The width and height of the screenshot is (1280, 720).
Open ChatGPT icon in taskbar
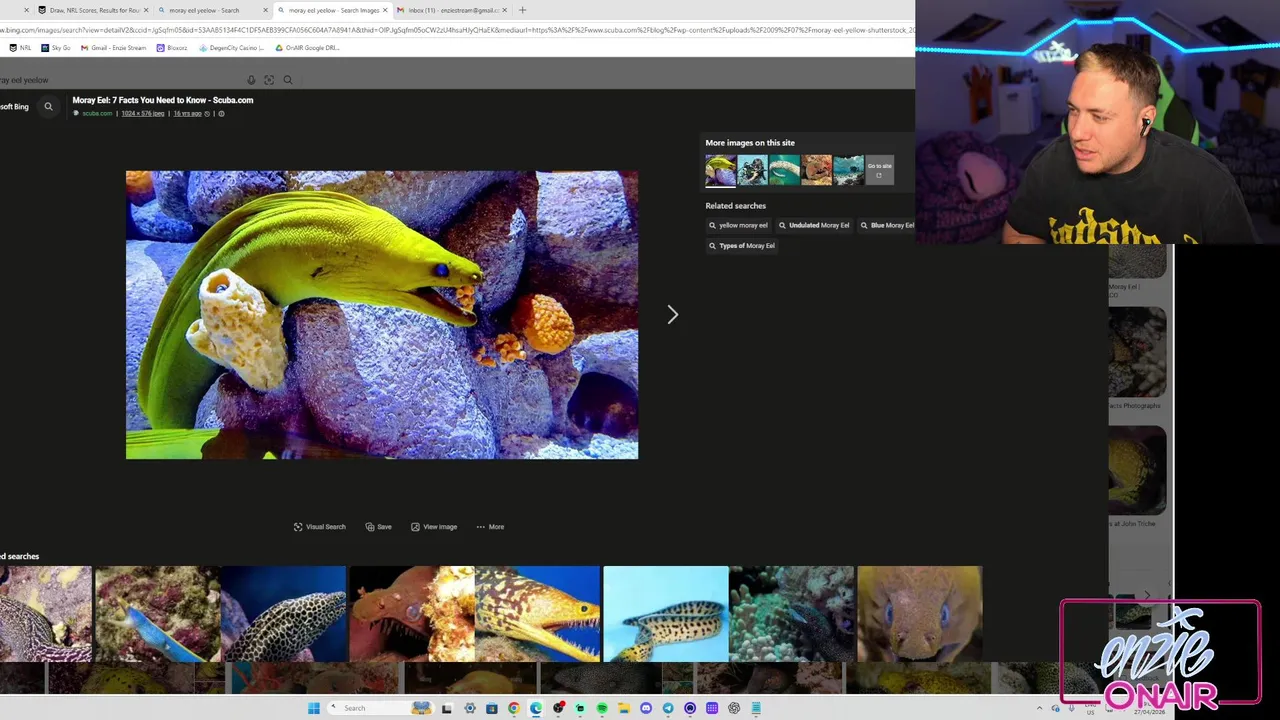(734, 708)
